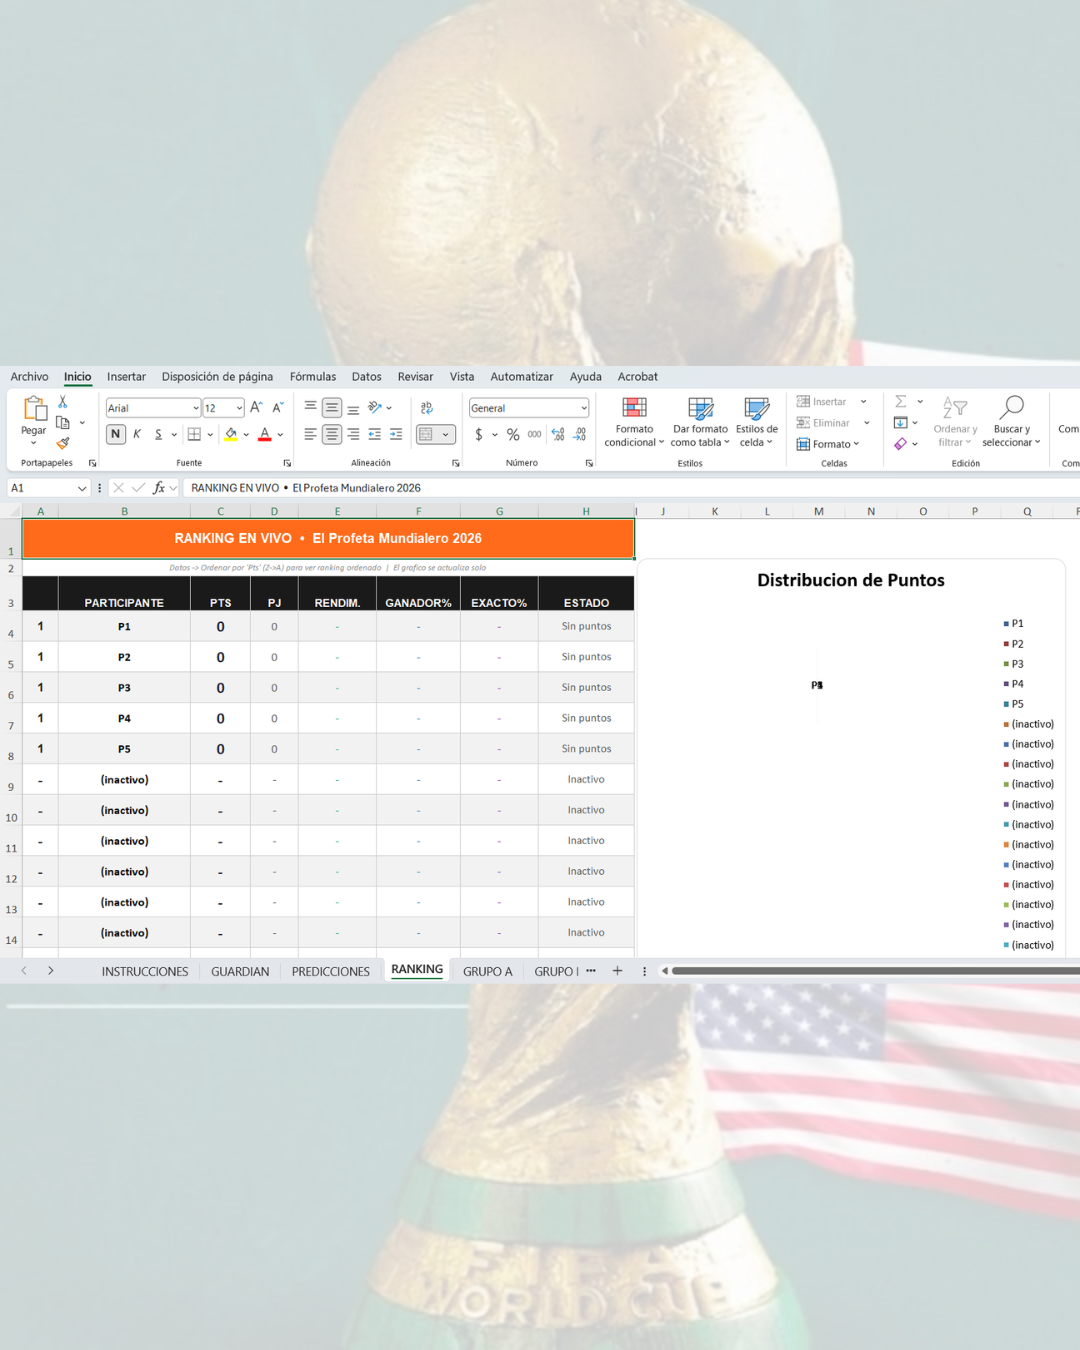This screenshot has width=1080, height=1350.
Task: Decrease indent
Action: 375,434
